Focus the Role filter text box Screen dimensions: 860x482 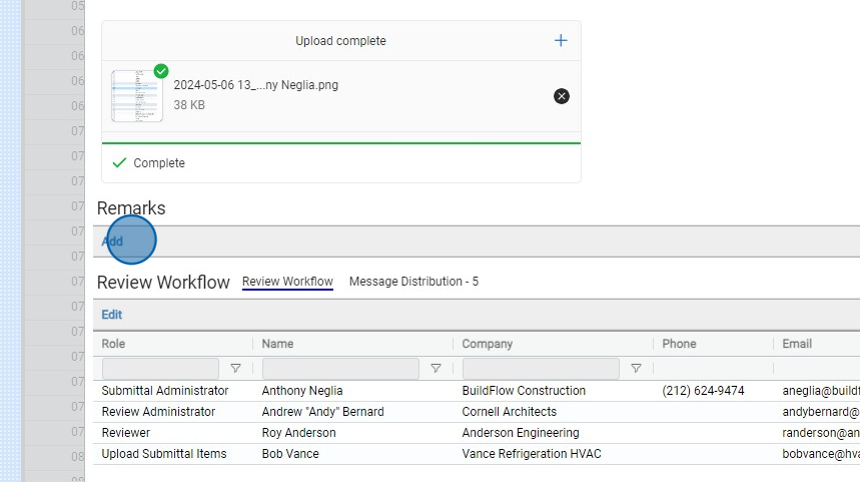point(160,368)
